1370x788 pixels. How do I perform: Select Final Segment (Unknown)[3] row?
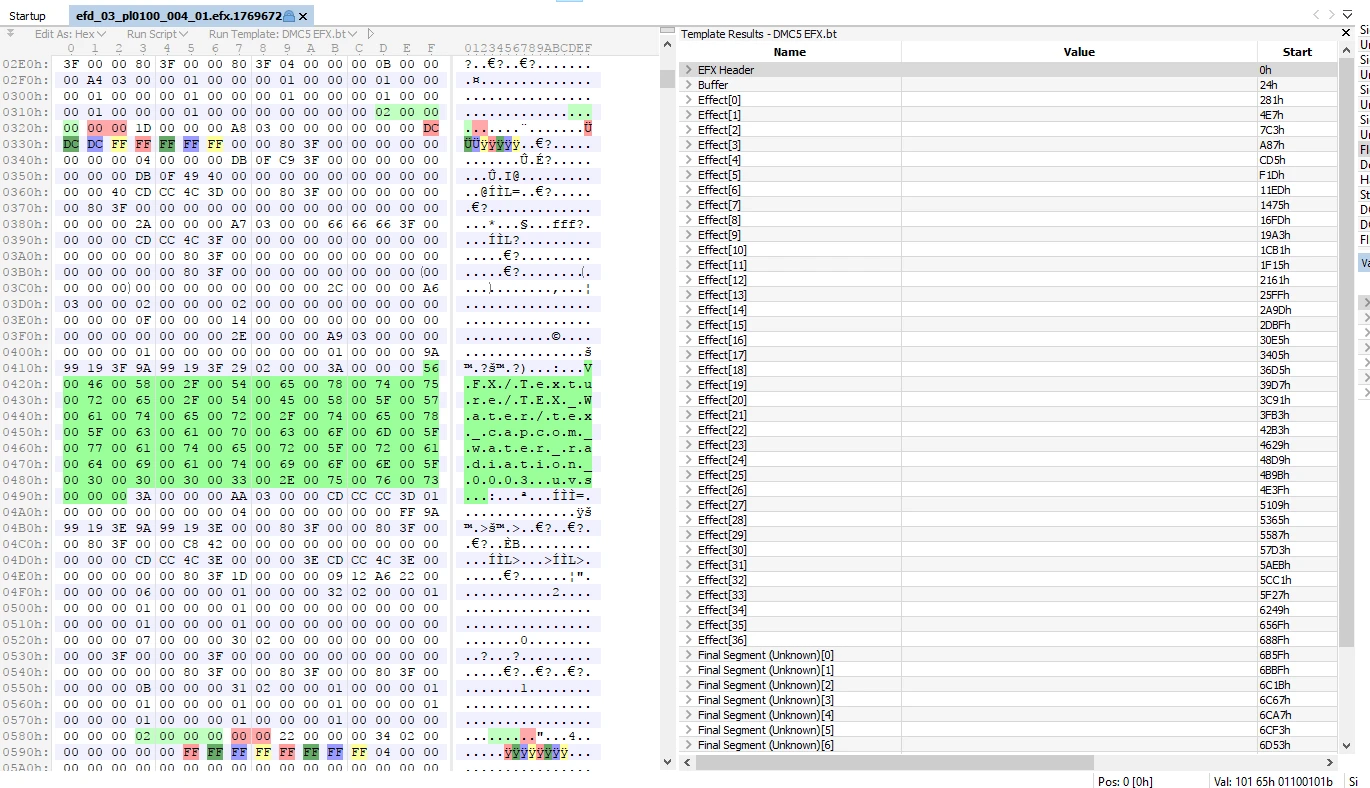pyautogui.click(x=1007, y=700)
